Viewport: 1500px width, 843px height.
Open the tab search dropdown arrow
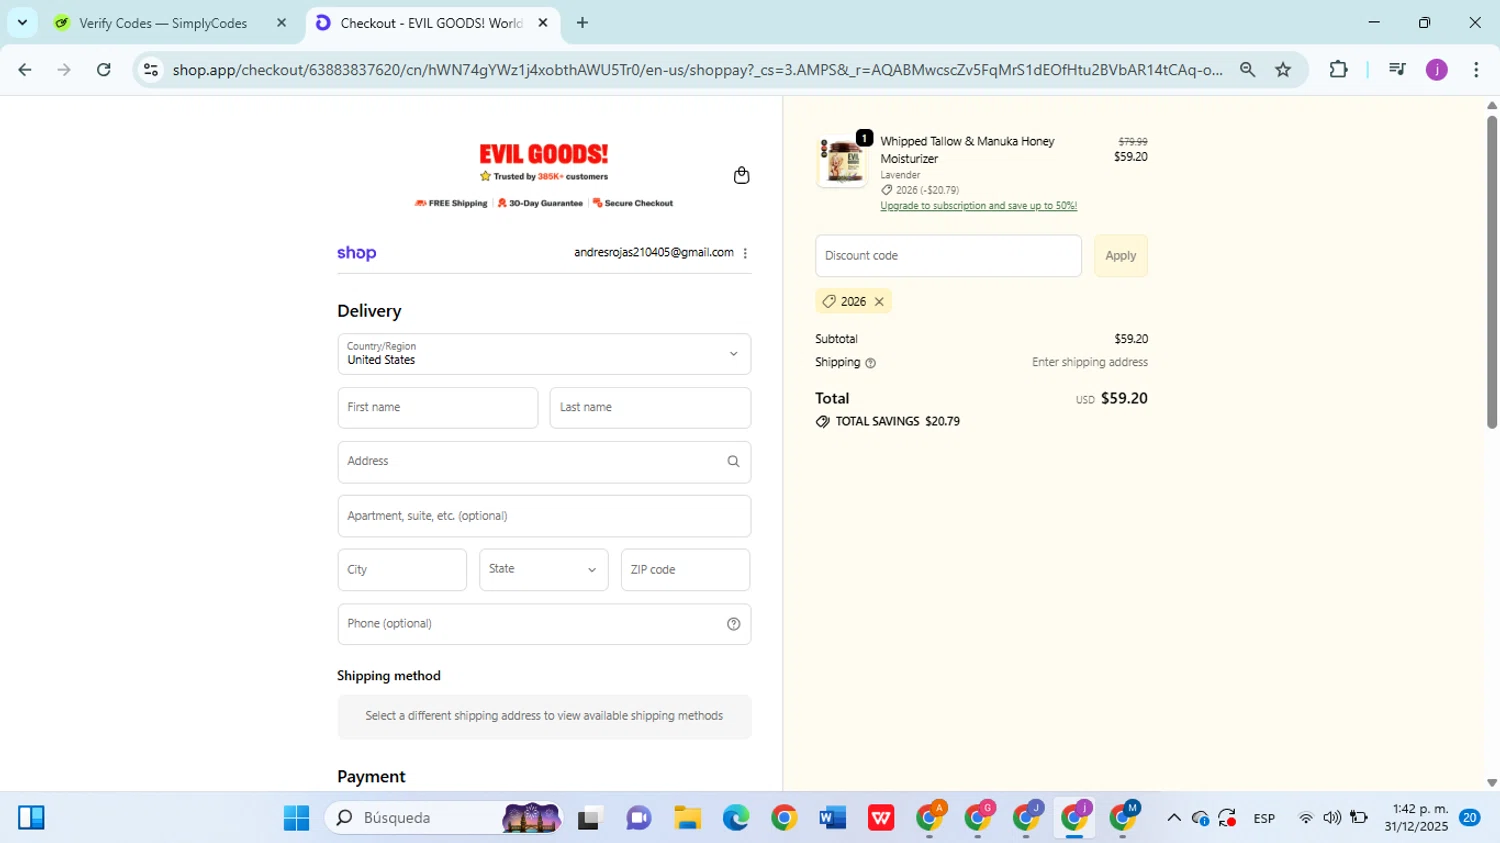pyautogui.click(x=22, y=22)
